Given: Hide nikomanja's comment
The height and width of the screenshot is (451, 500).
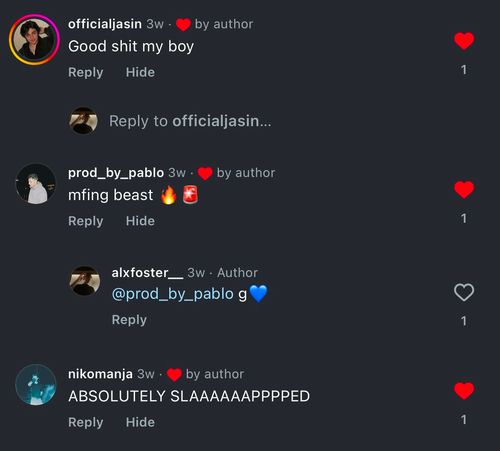Looking at the screenshot, I should pyautogui.click(x=140, y=422).
